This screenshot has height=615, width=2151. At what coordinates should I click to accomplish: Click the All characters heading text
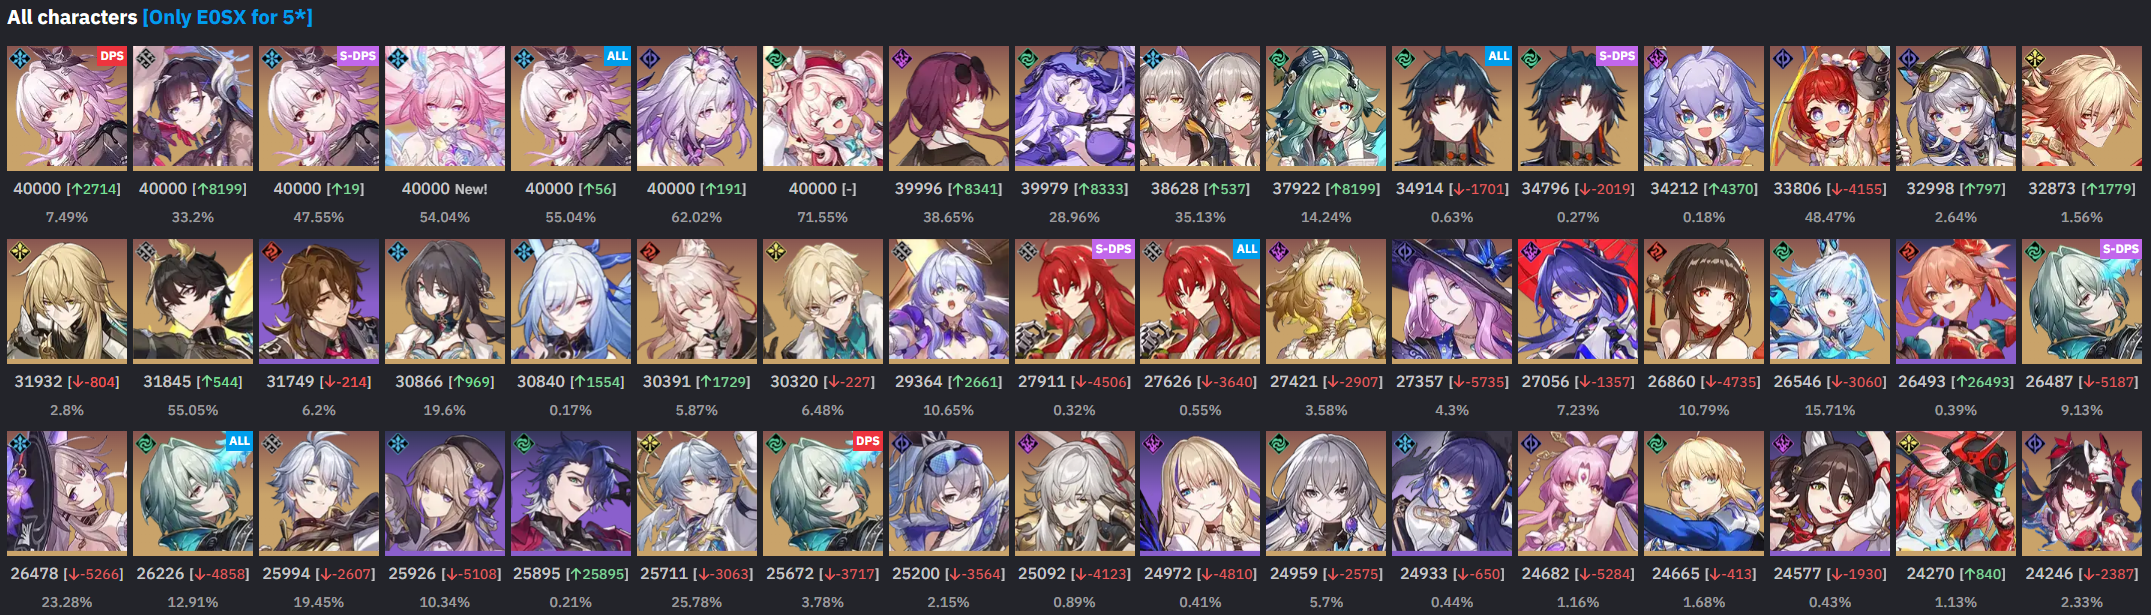pos(72,17)
